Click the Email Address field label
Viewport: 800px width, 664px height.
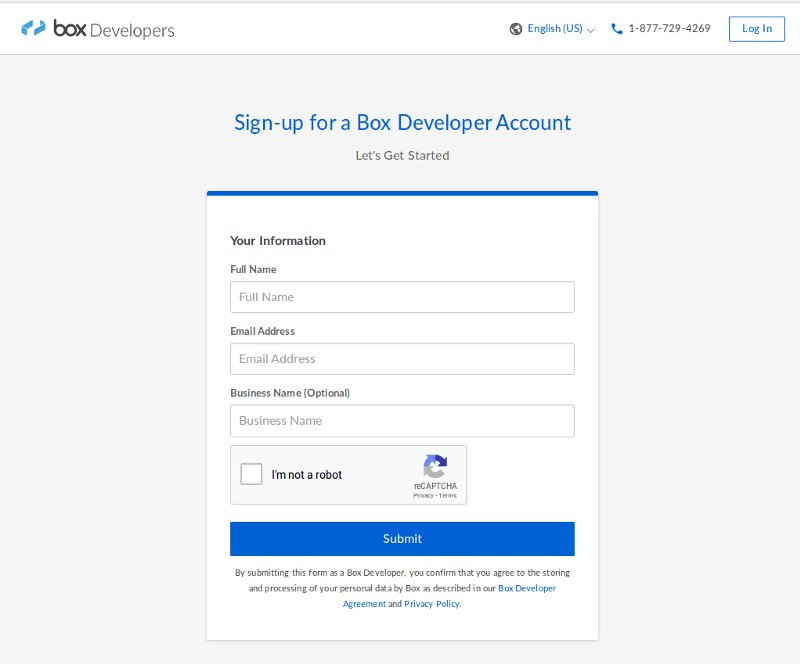(262, 331)
